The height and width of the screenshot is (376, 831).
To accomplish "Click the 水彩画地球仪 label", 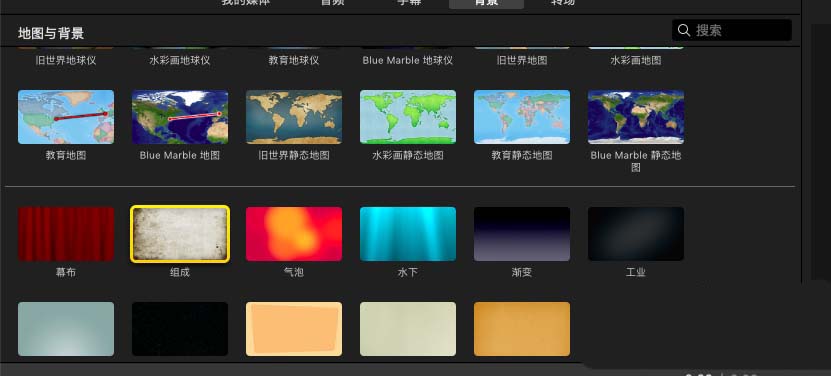I will point(180,60).
